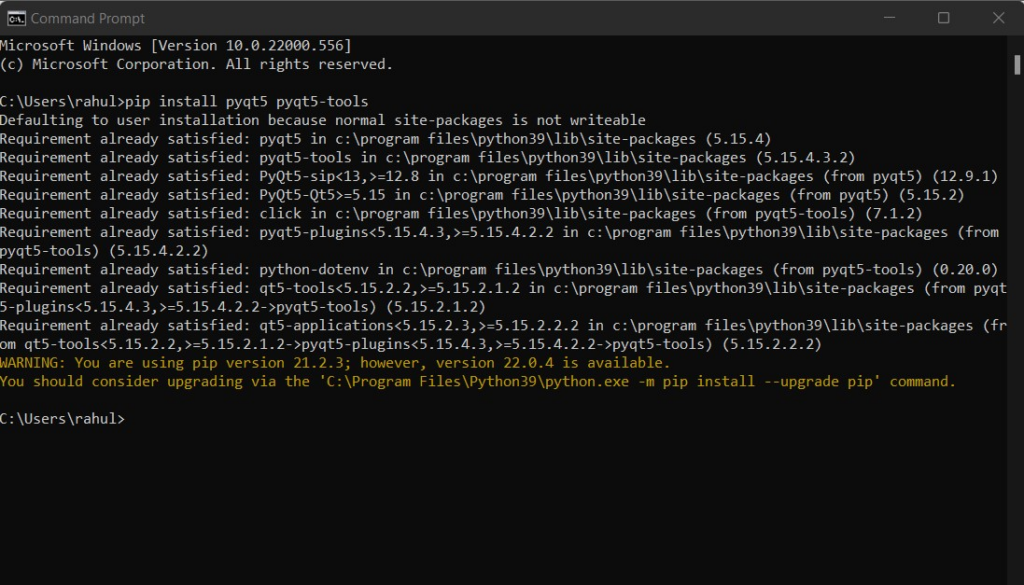Click the empty C:\Users\rahul> prompt at bottom
1024x585 pixels.
coord(63,419)
